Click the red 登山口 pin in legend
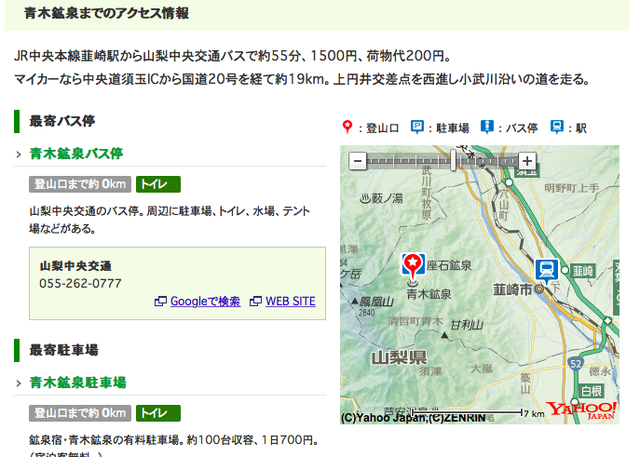This screenshot has height=457, width=640. (347, 127)
